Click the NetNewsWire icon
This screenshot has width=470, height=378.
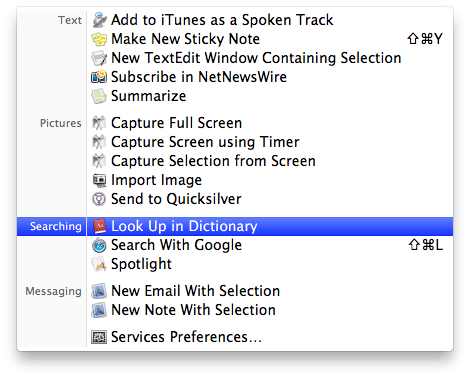99,77
